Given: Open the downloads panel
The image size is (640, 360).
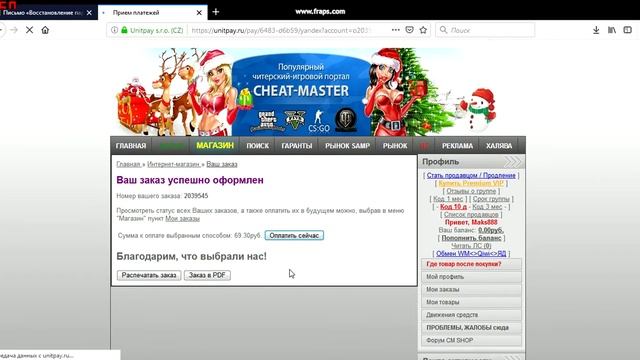Looking at the screenshot, I should [x=596, y=30].
